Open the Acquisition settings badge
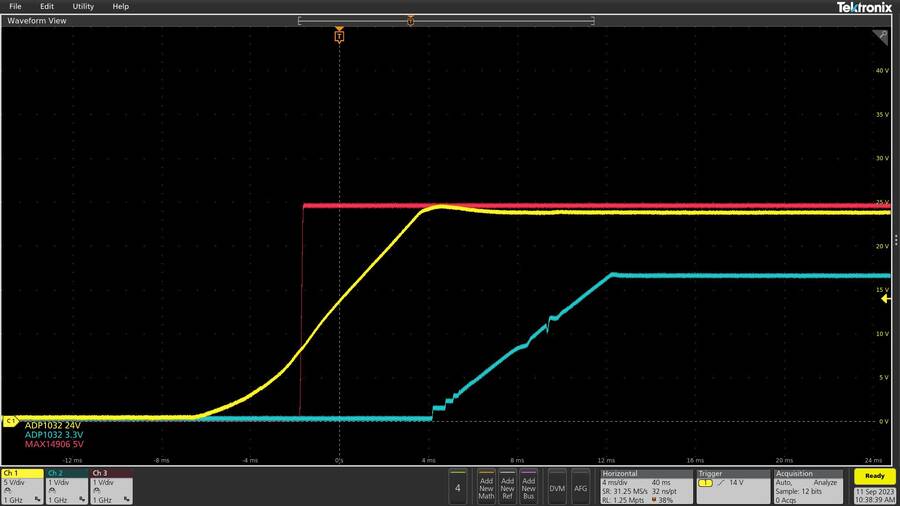This screenshot has width=900, height=506. point(808,486)
